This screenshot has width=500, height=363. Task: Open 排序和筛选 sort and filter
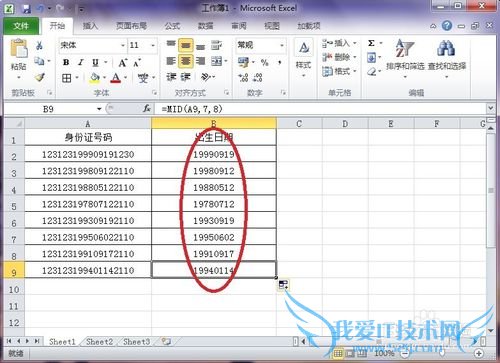click(405, 59)
